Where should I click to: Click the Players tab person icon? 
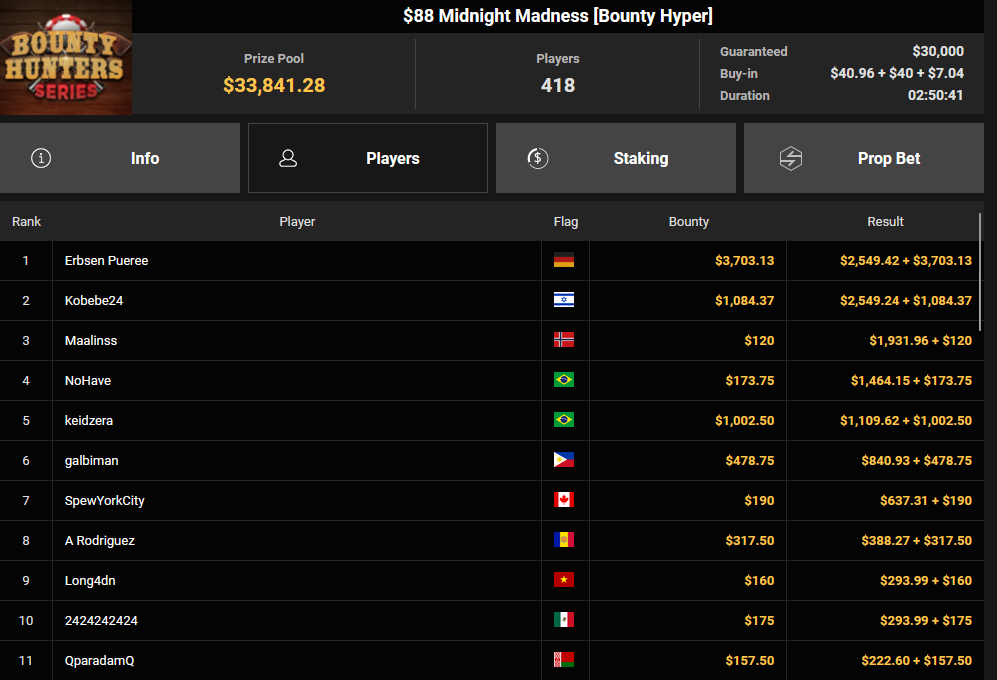coord(288,158)
